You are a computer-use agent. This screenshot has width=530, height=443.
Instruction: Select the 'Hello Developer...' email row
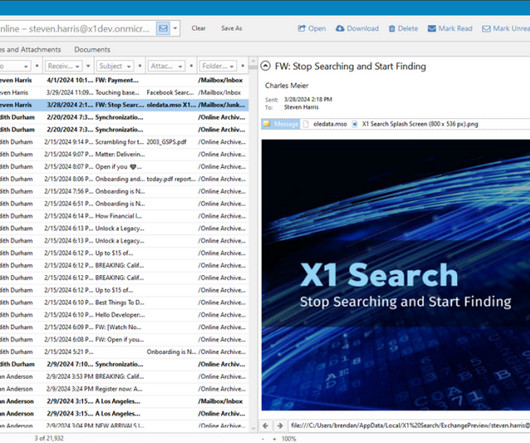124,315
